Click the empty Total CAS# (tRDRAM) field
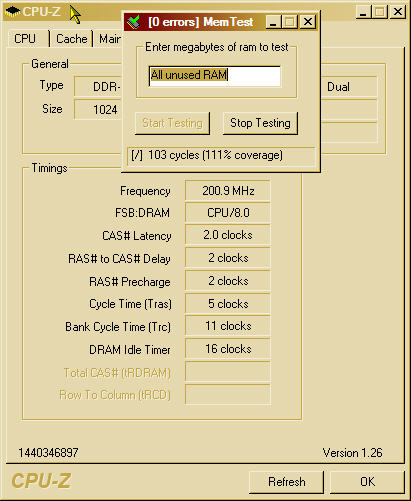 click(x=228, y=372)
